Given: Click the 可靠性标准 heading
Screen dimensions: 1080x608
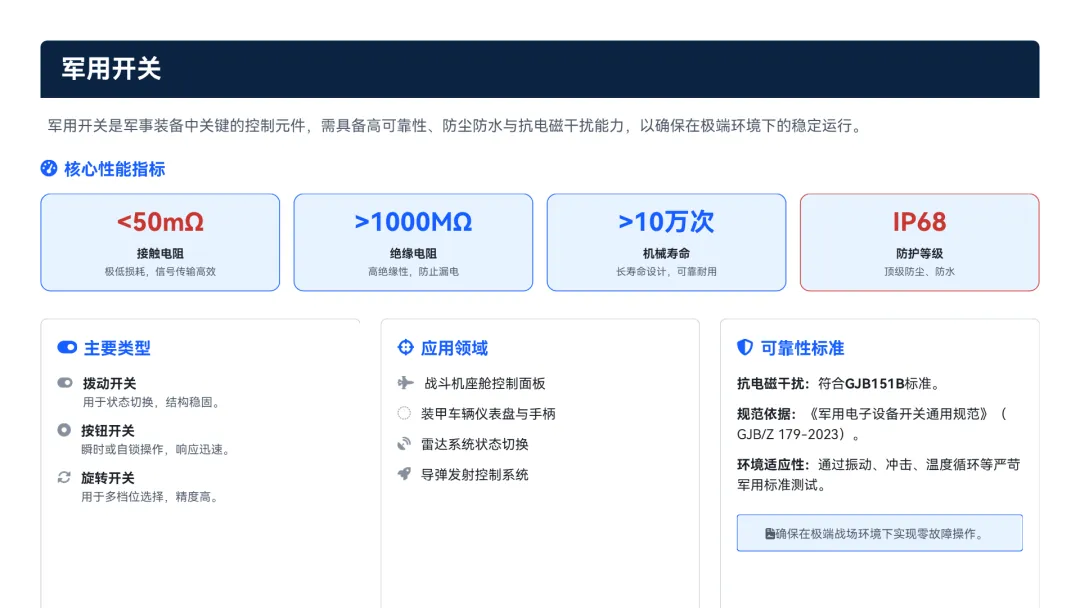Looking at the screenshot, I should (x=802, y=348).
